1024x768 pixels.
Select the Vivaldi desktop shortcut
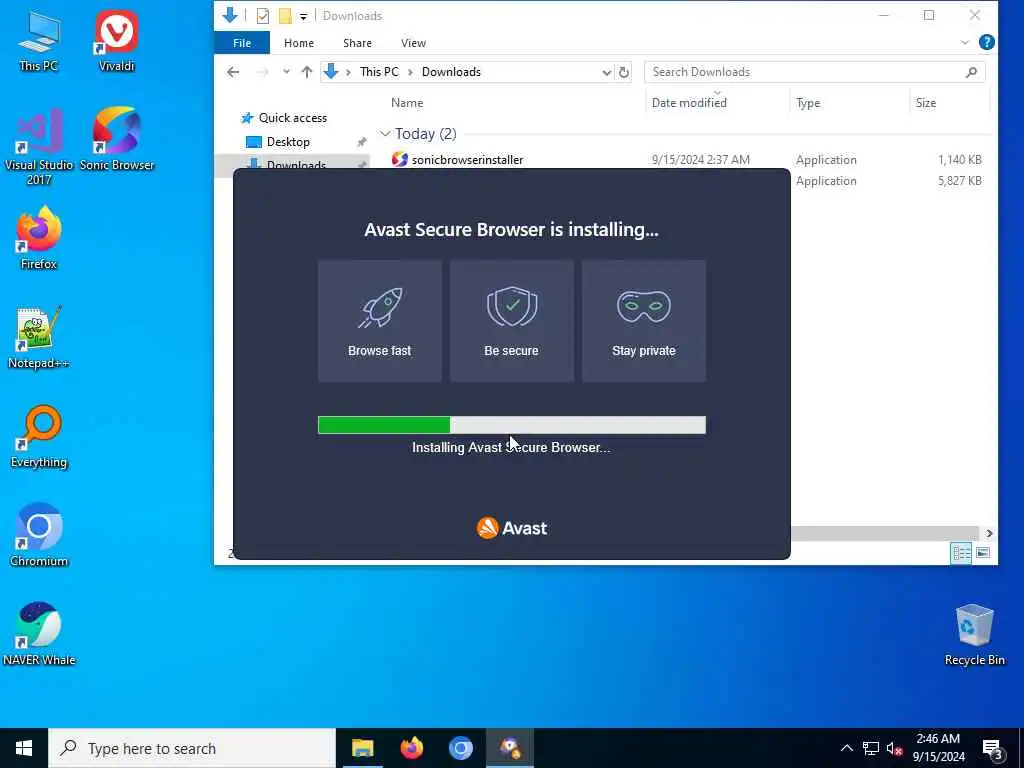pyautogui.click(x=116, y=40)
